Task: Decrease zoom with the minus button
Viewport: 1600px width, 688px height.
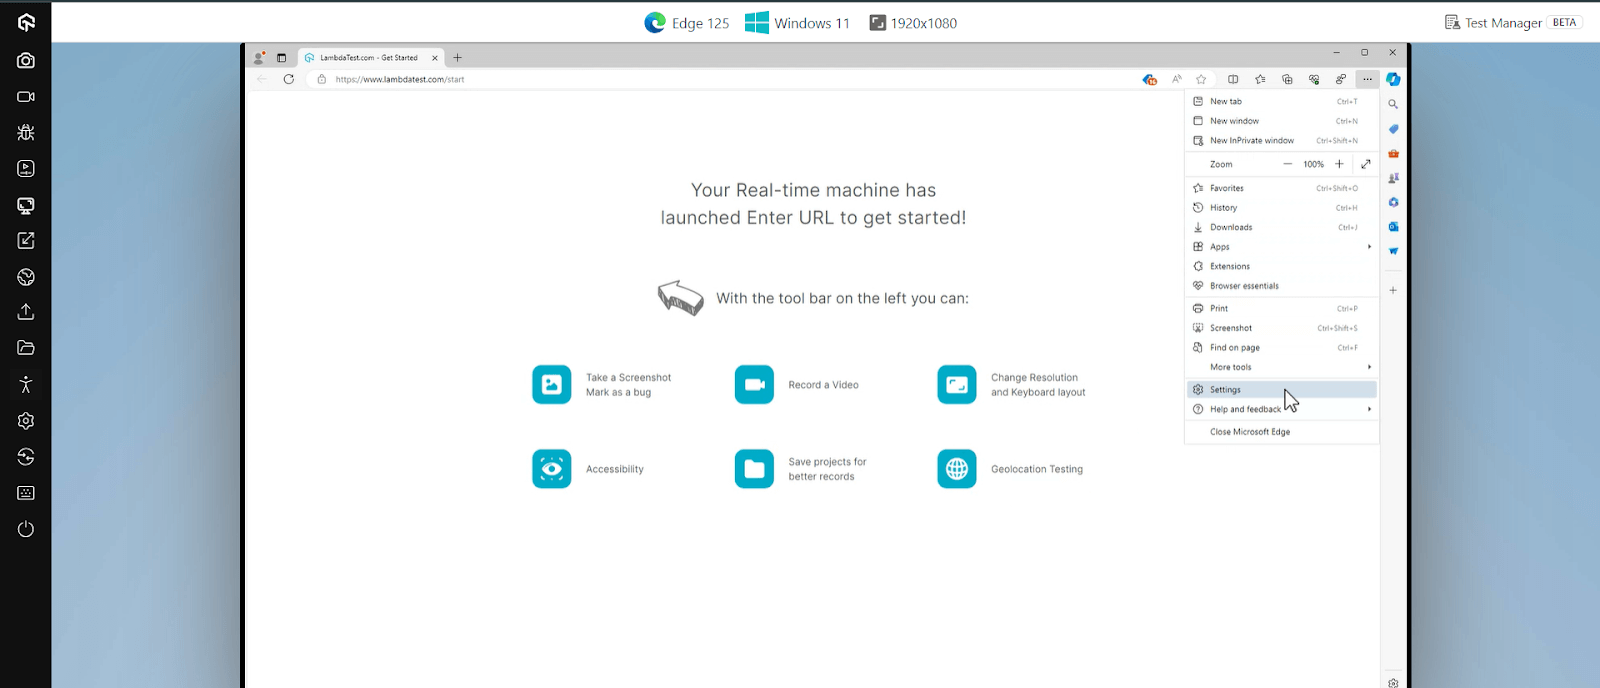Action: click(x=1288, y=164)
